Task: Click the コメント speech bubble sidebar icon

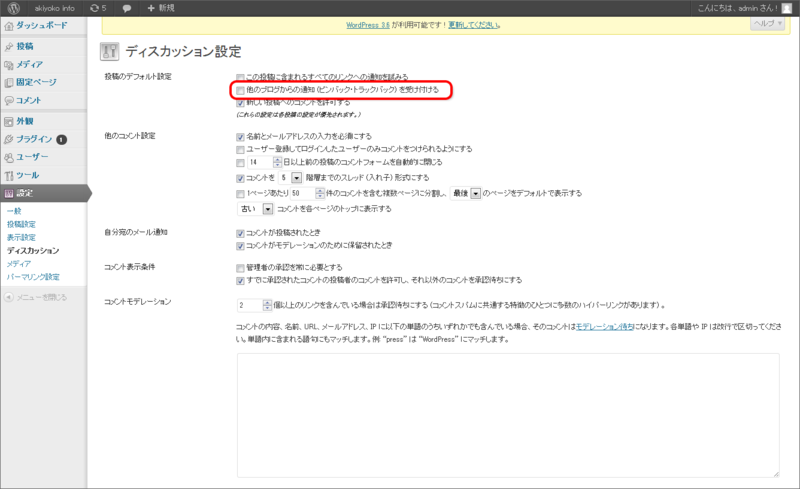Action: pyautogui.click(x=9, y=101)
